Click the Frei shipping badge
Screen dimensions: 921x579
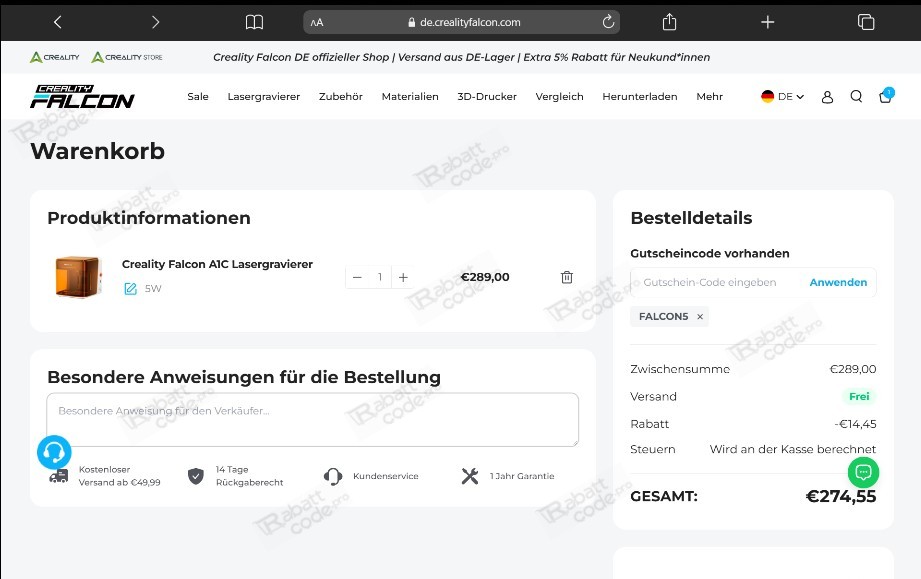859,396
